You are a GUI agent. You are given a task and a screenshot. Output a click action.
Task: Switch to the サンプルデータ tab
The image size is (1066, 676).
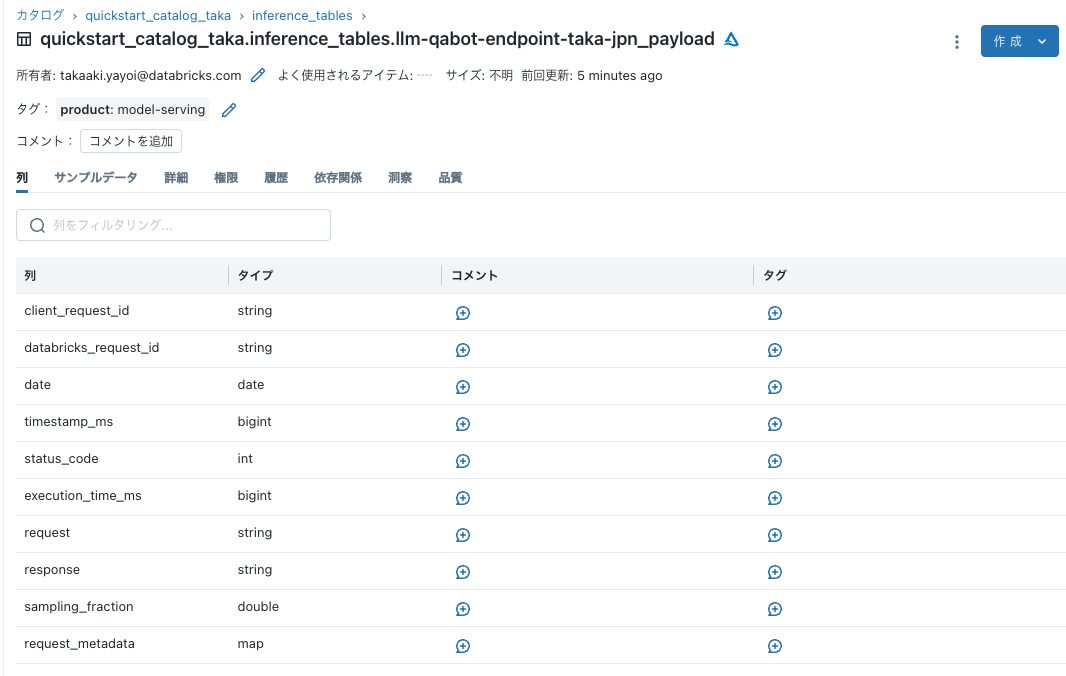[96, 177]
